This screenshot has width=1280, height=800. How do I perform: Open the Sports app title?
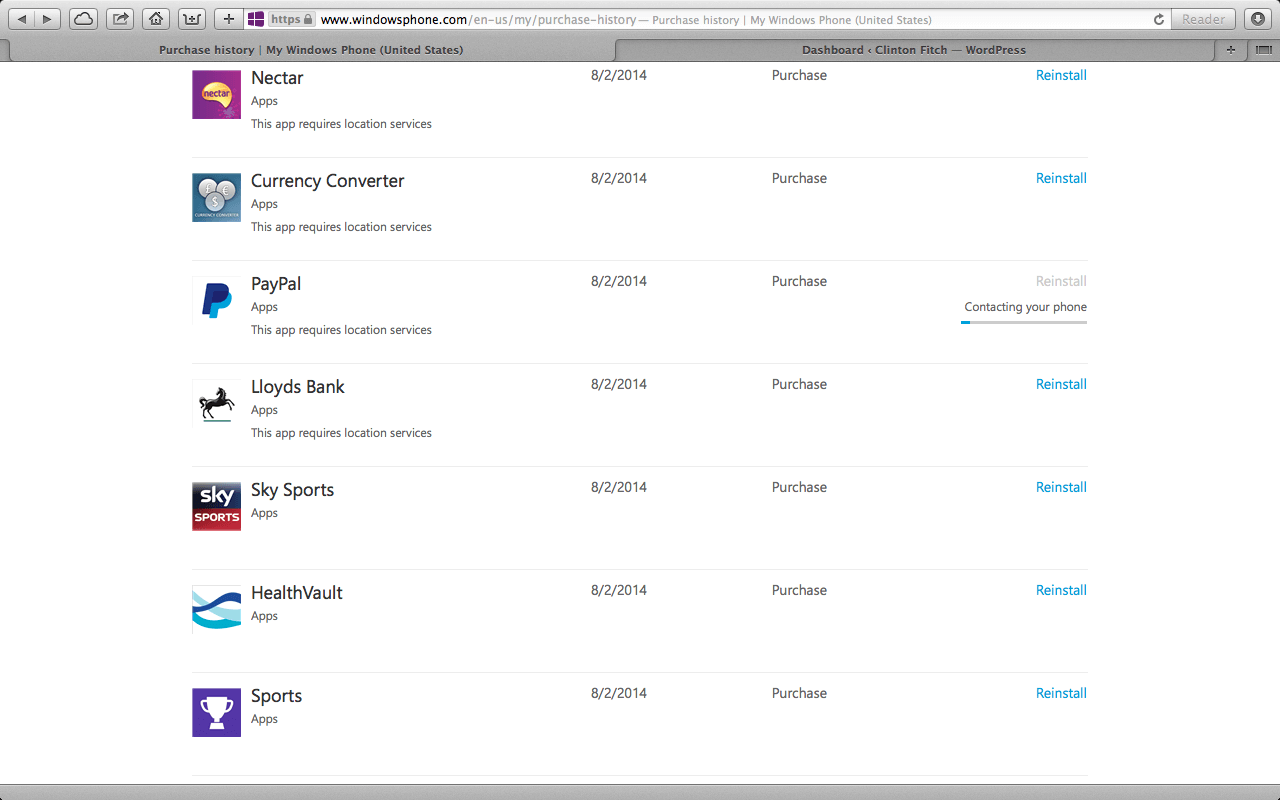pyautogui.click(x=276, y=696)
